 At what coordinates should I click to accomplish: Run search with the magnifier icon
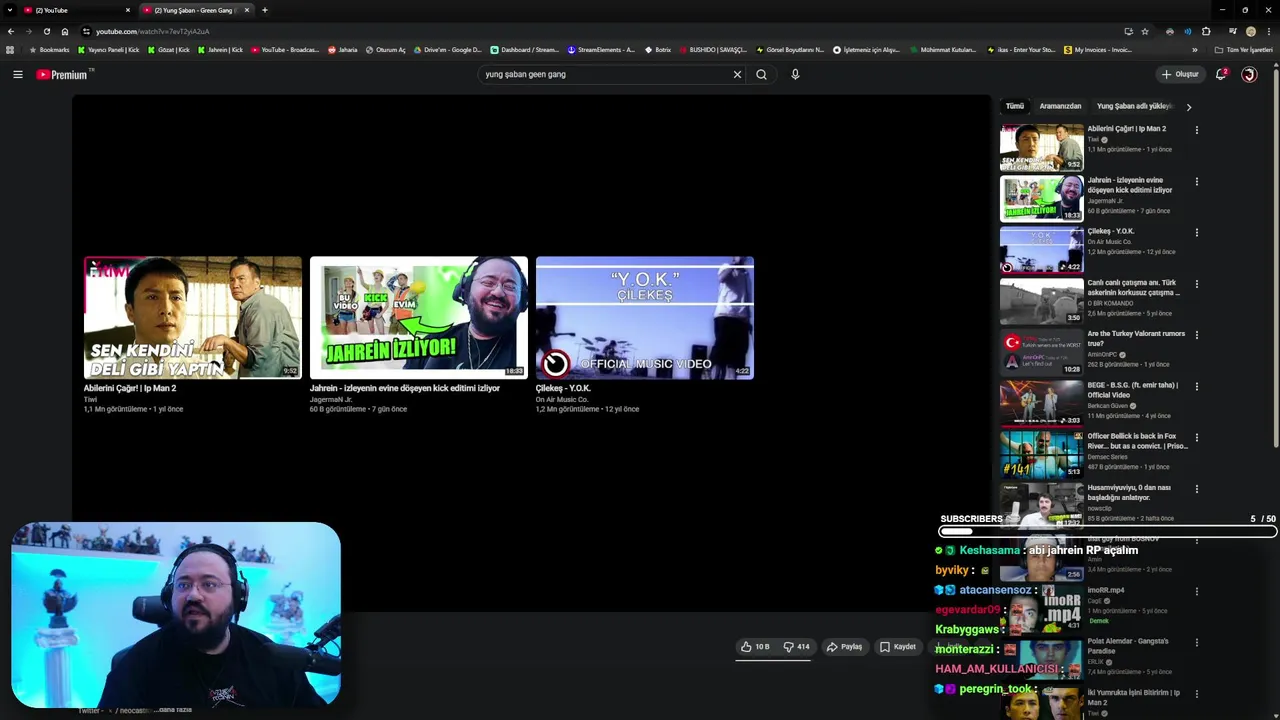tap(761, 74)
